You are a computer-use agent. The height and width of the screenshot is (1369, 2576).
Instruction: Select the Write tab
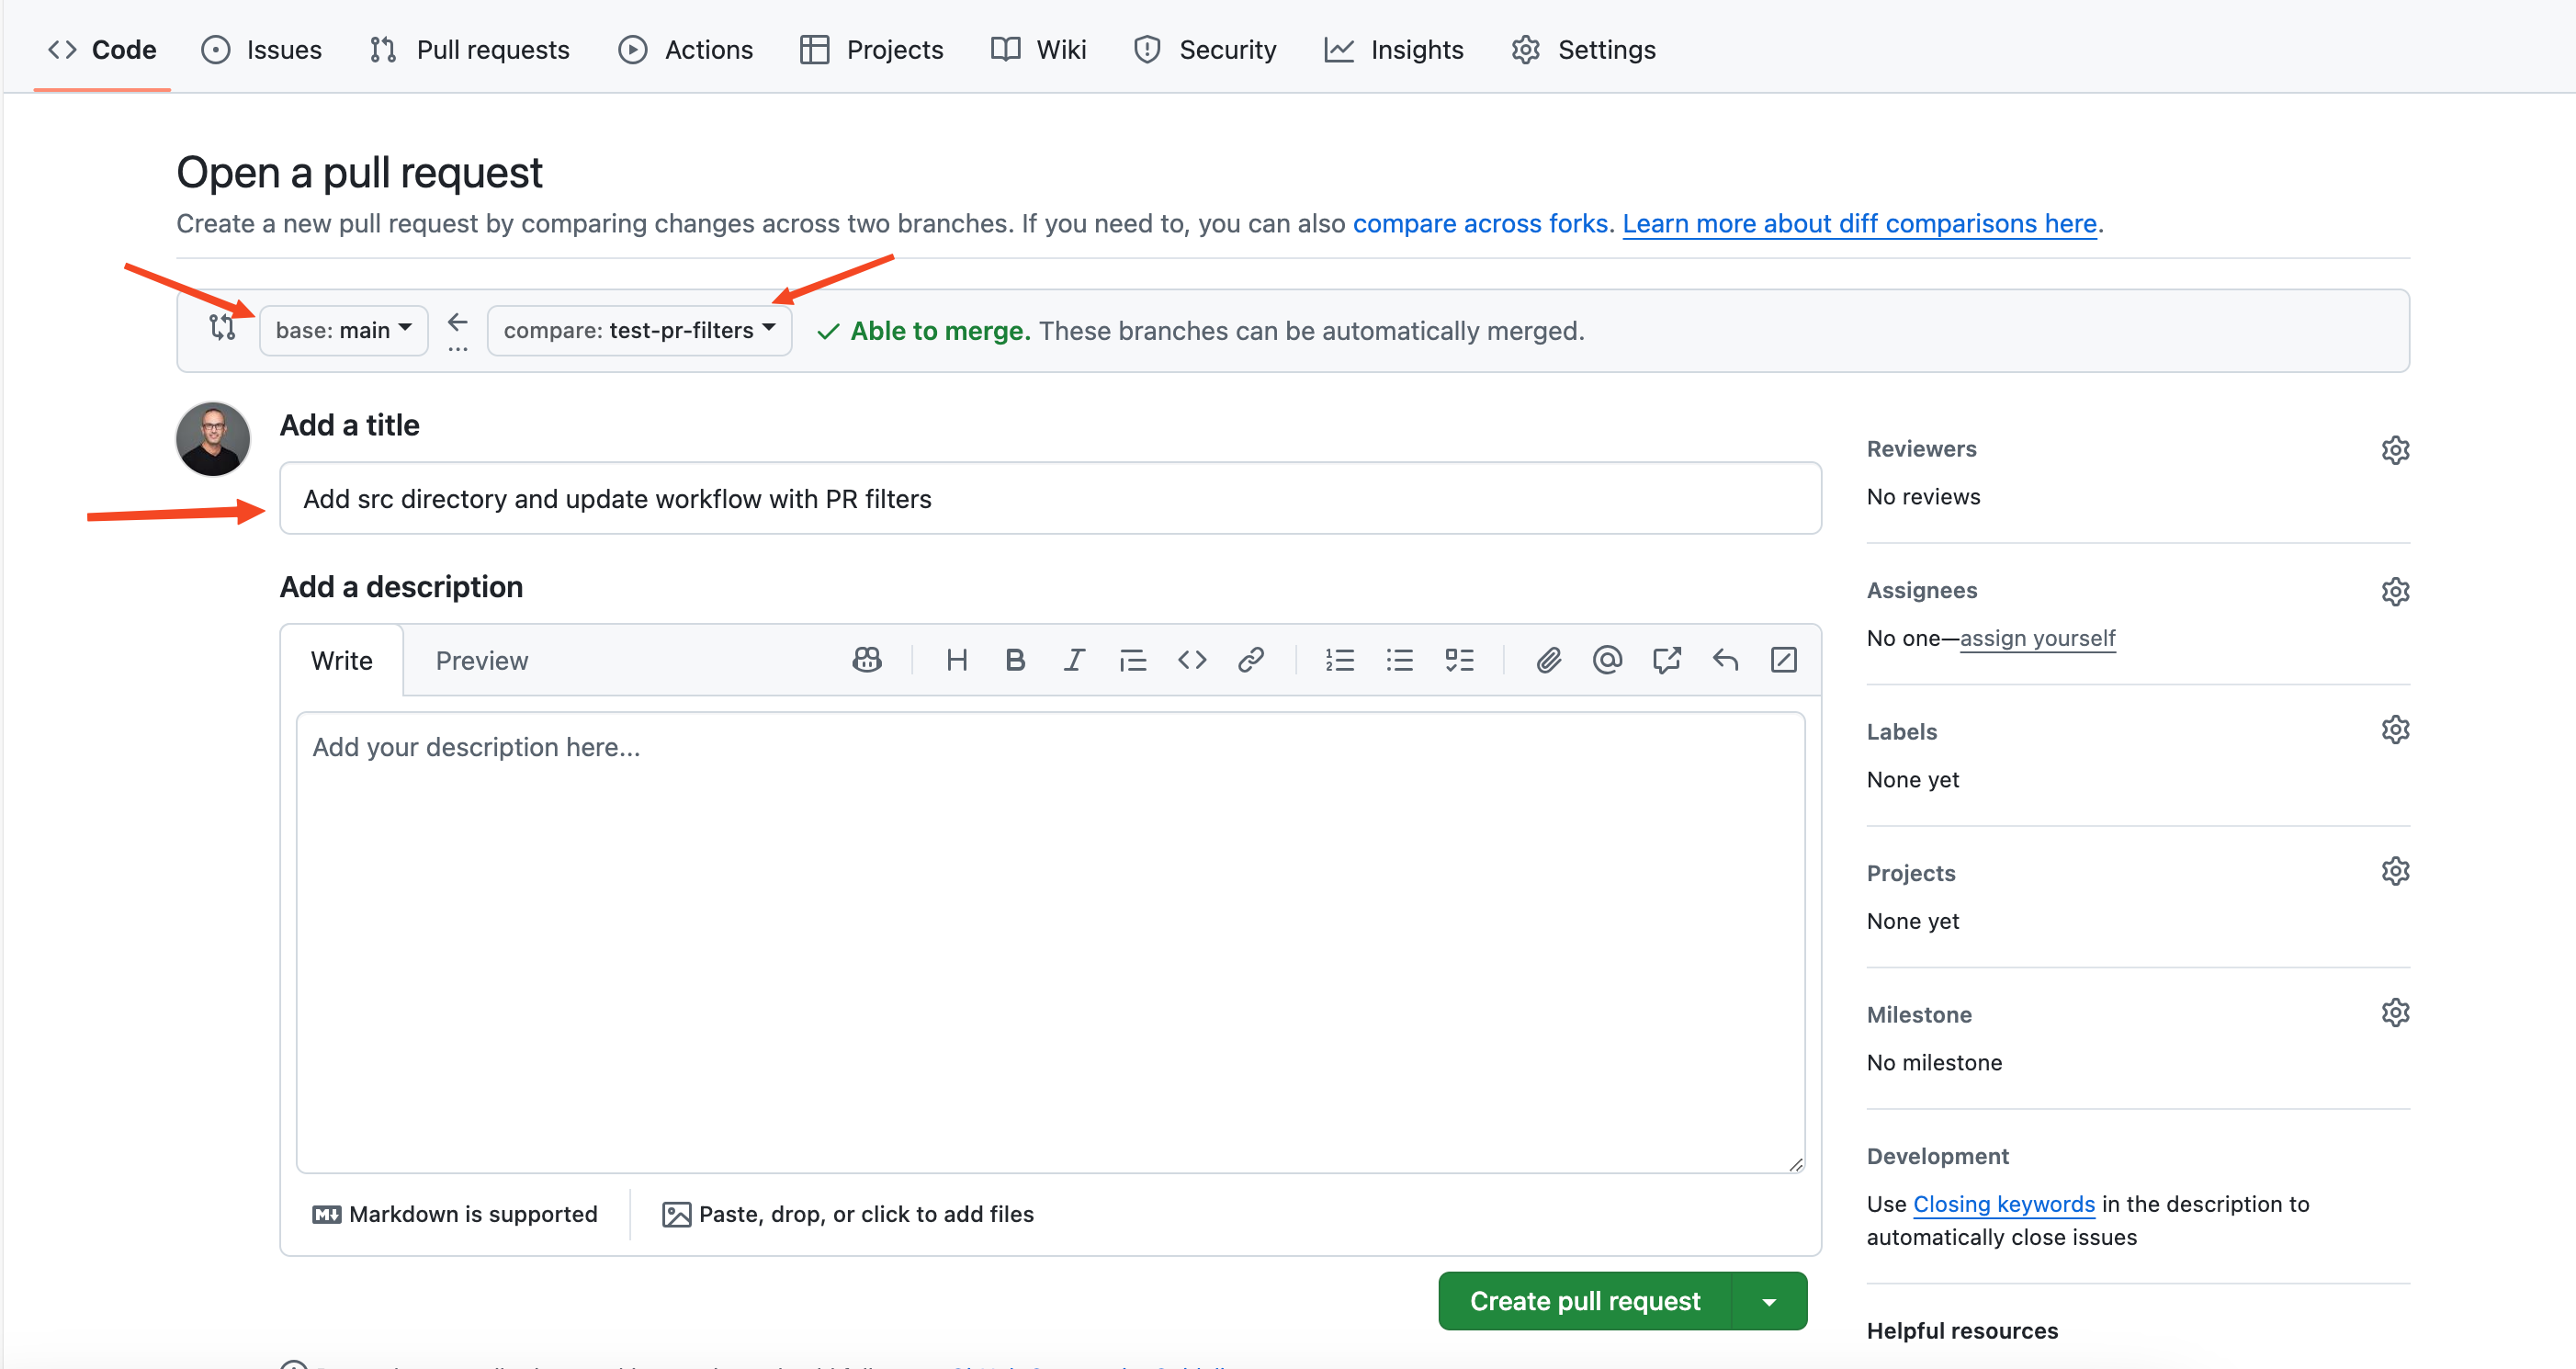click(342, 661)
